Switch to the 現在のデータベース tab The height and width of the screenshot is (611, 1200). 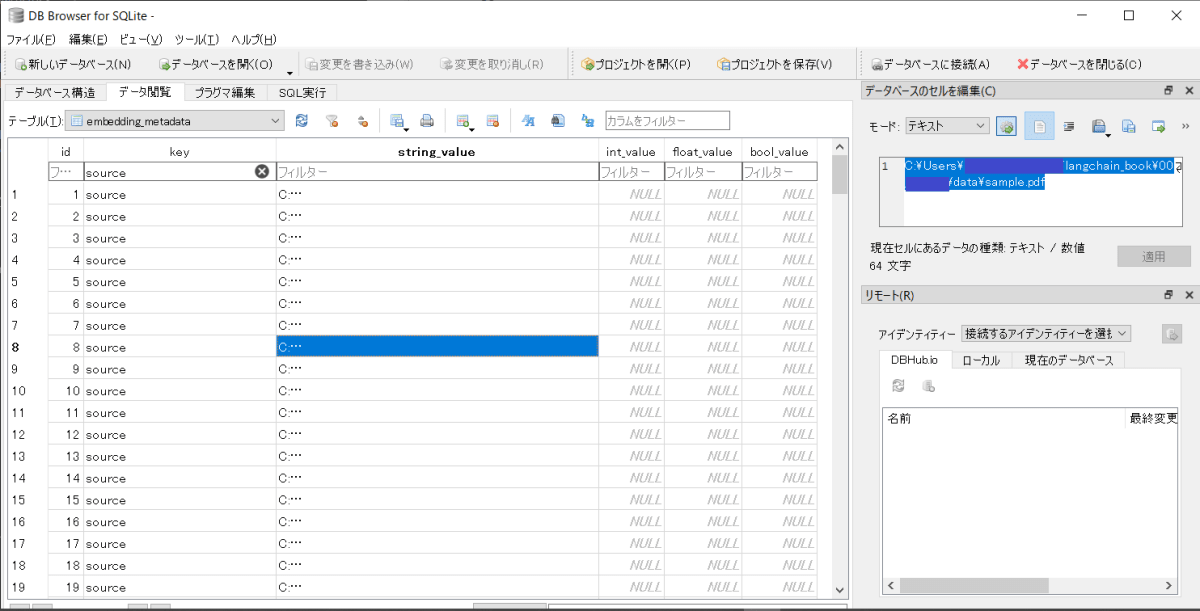1068,360
